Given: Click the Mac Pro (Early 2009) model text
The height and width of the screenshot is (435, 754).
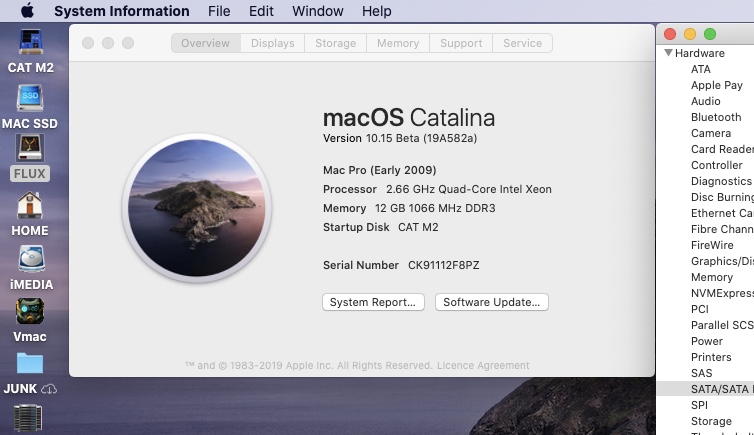Looking at the screenshot, I should click(x=379, y=170).
